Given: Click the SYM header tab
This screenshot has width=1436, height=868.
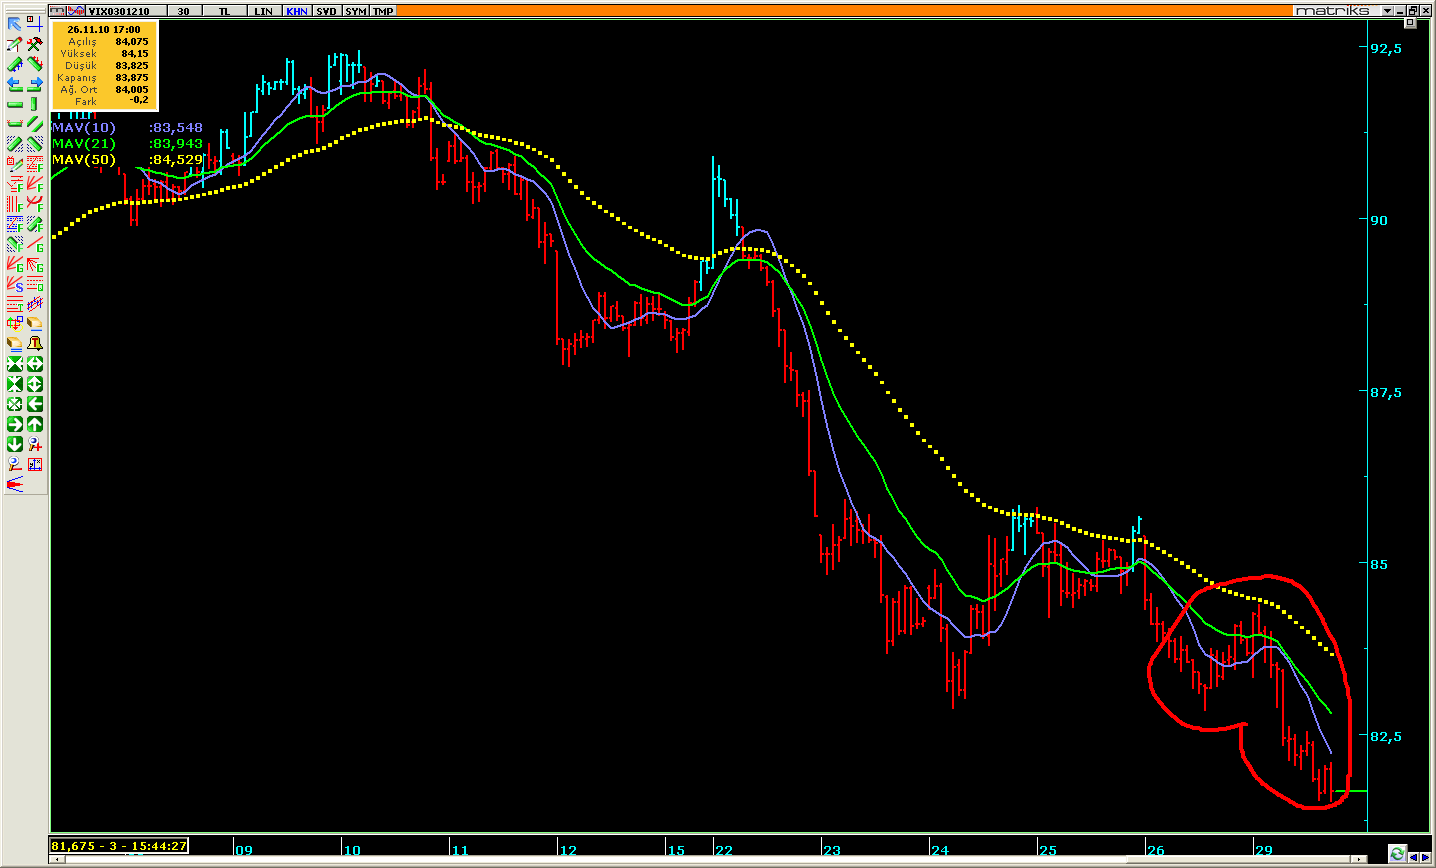Looking at the screenshot, I should pos(355,11).
